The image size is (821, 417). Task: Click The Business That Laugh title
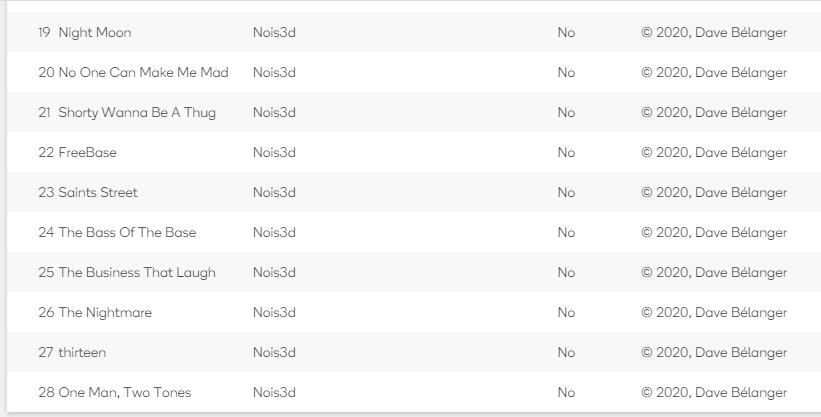137,272
